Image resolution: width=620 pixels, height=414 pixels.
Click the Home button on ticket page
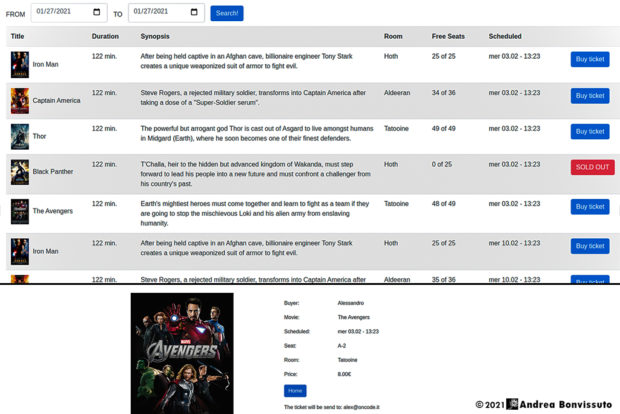pyautogui.click(x=295, y=391)
